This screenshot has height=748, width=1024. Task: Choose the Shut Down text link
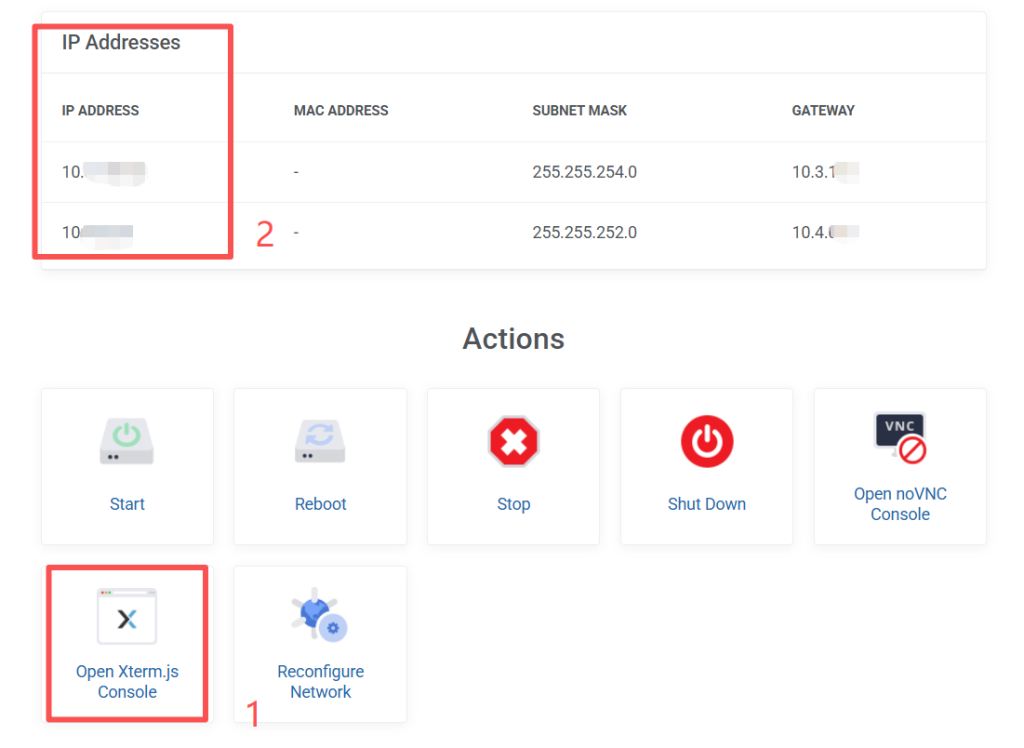click(x=706, y=504)
